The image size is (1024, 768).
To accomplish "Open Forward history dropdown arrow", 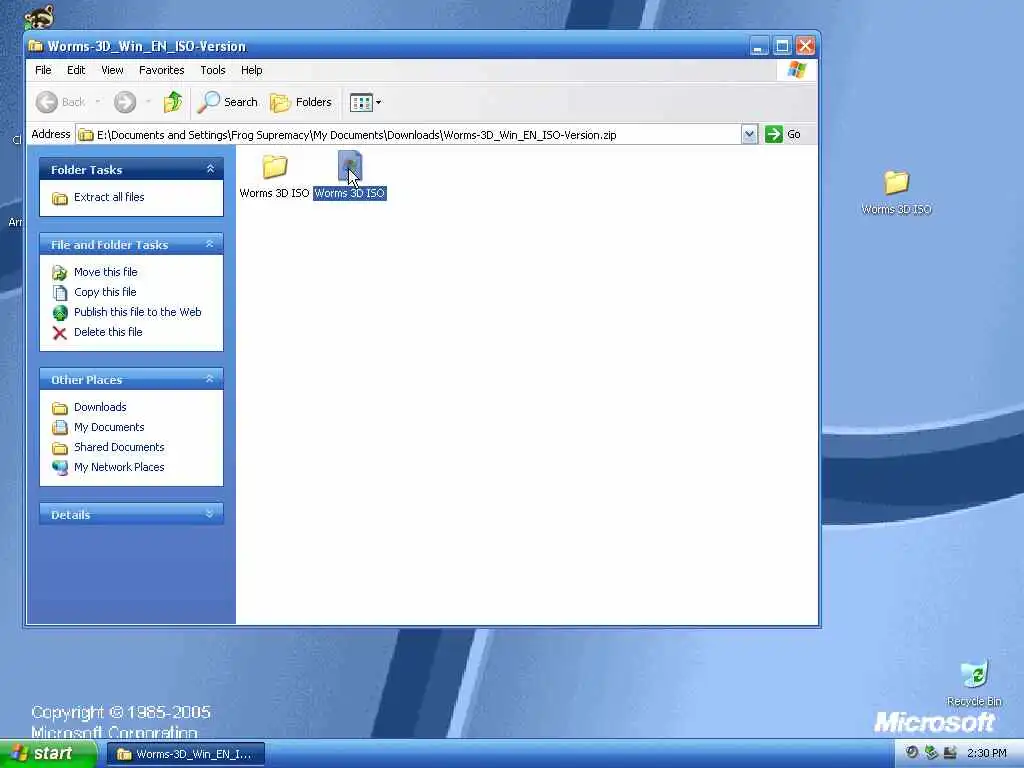I will point(148,102).
